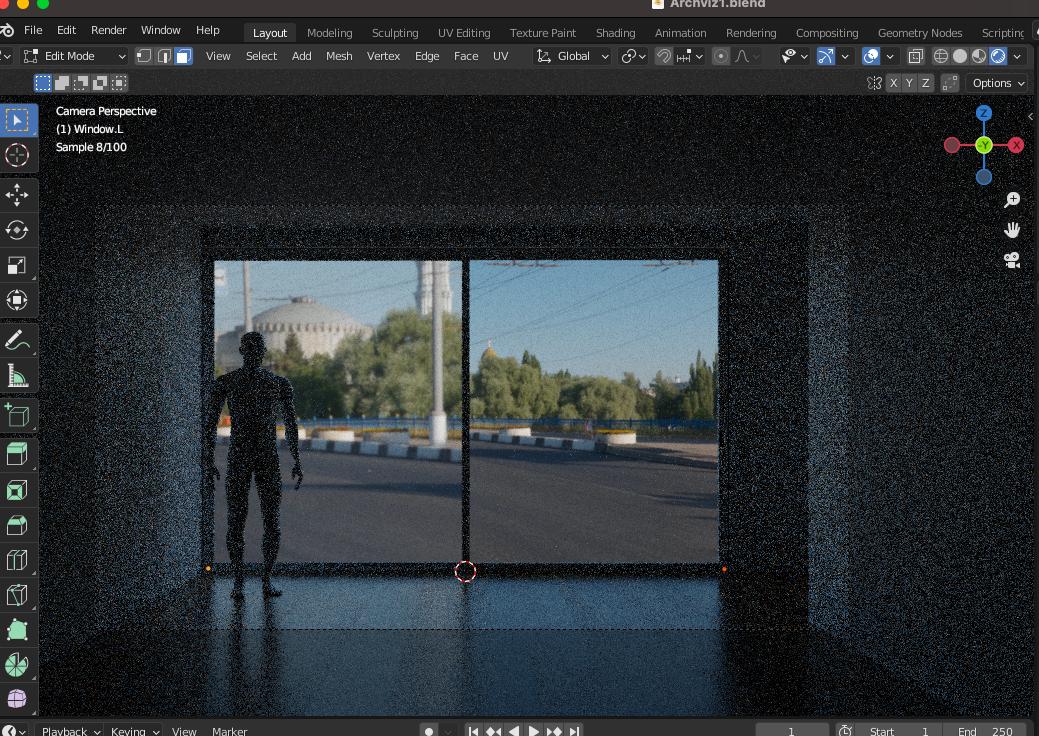
Task: Jump to the first frame of the timeline
Action: (473, 731)
